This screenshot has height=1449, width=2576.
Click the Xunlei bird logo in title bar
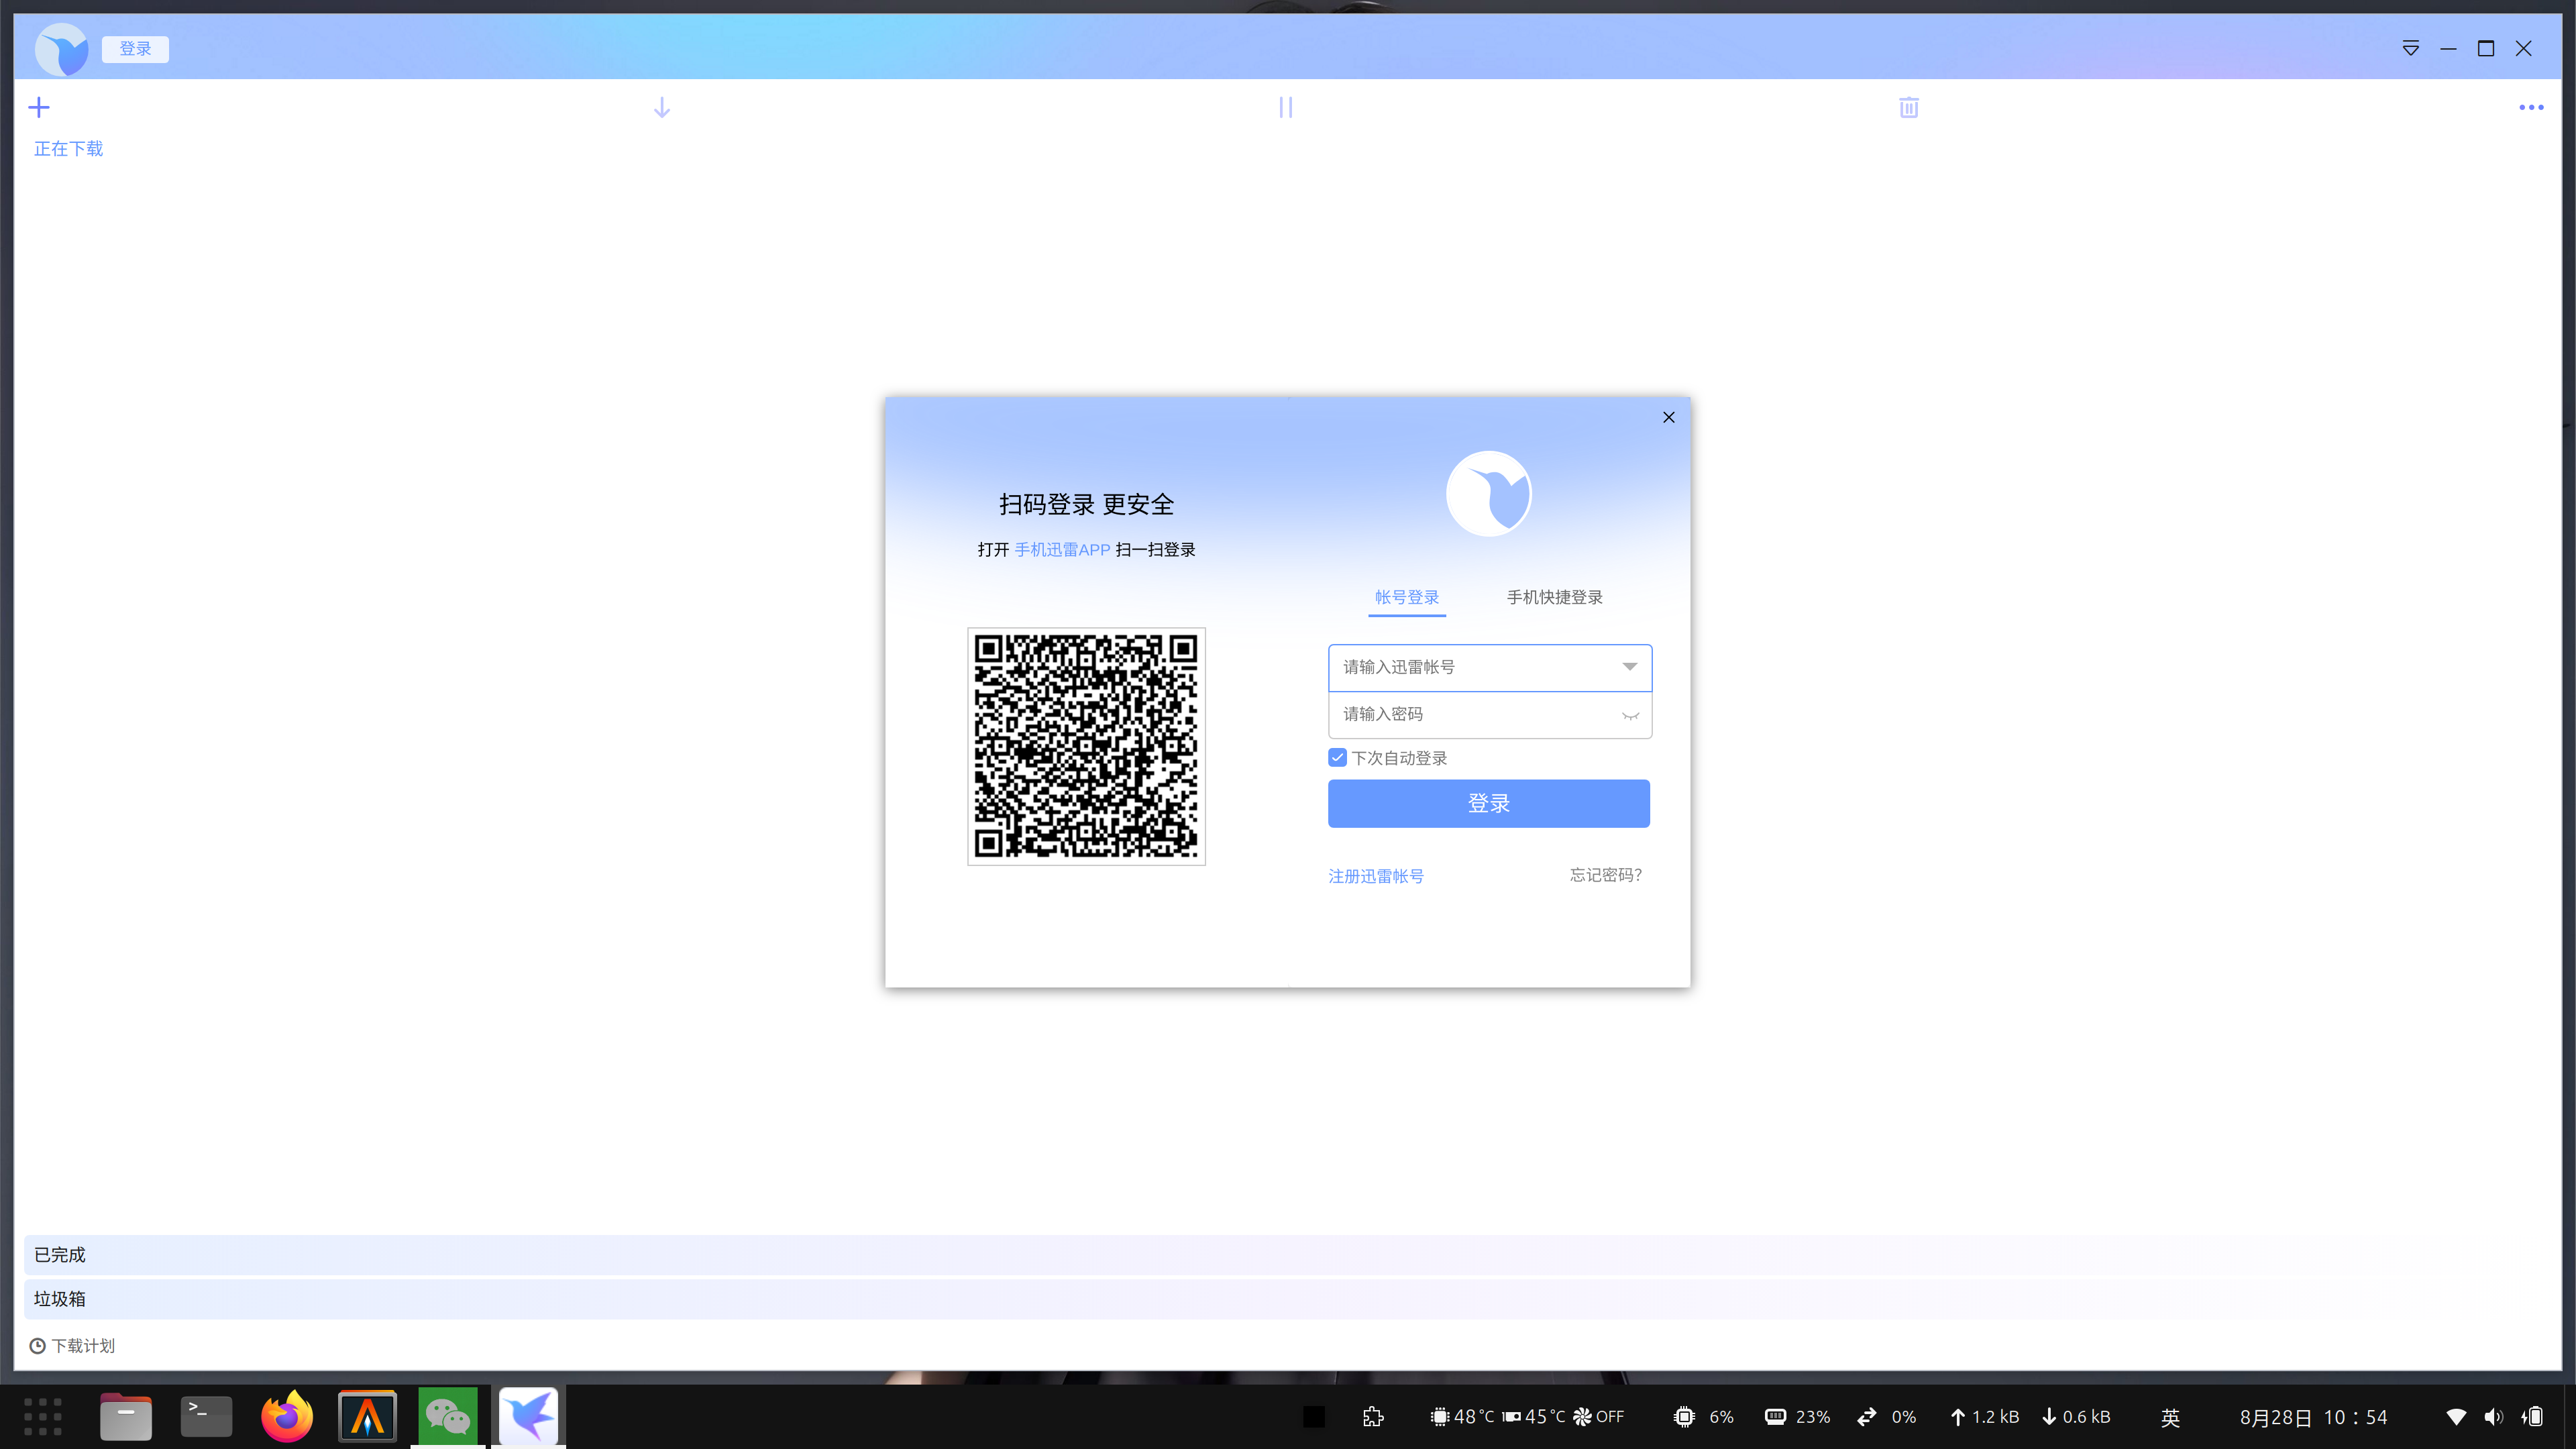(x=62, y=49)
